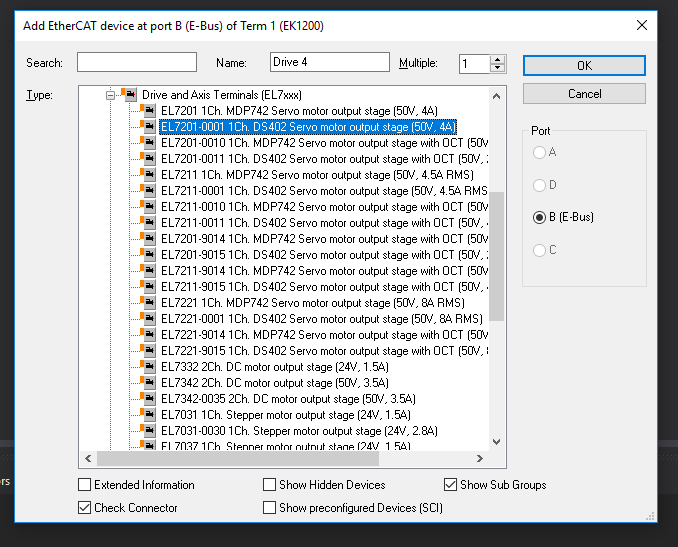Click the EL7201-0001 DS402 device icon
This screenshot has height=547, width=678.
[148, 127]
